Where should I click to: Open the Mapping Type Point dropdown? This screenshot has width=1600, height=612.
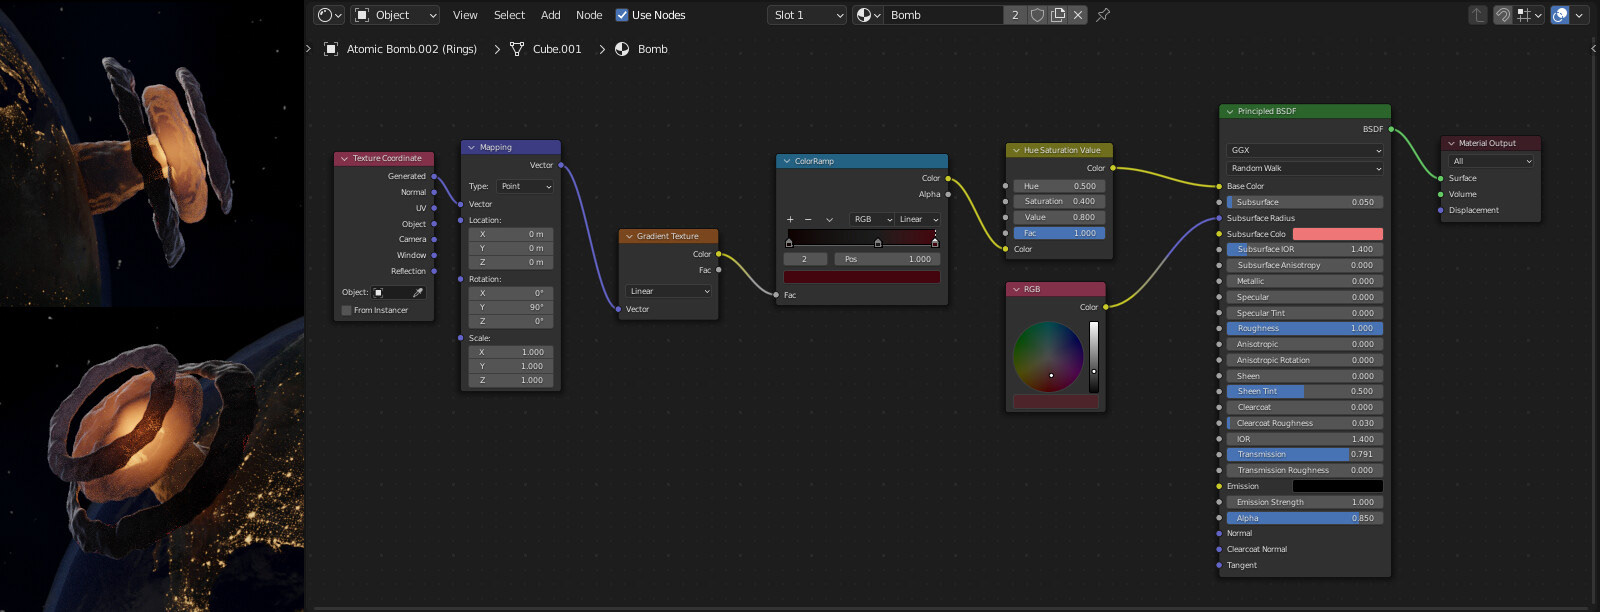(525, 186)
